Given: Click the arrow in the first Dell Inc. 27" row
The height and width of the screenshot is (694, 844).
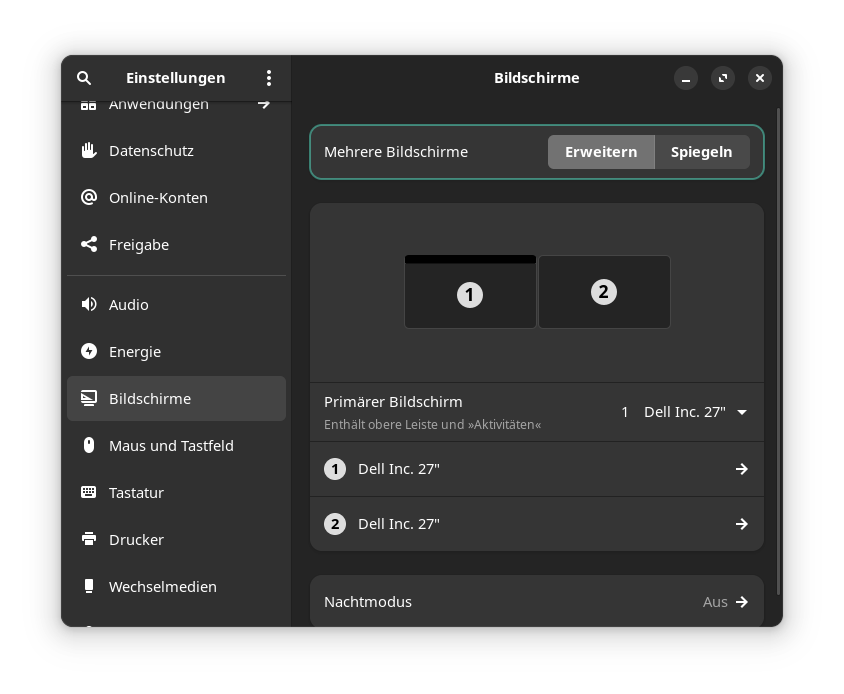Looking at the screenshot, I should click(x=742, y=469).
